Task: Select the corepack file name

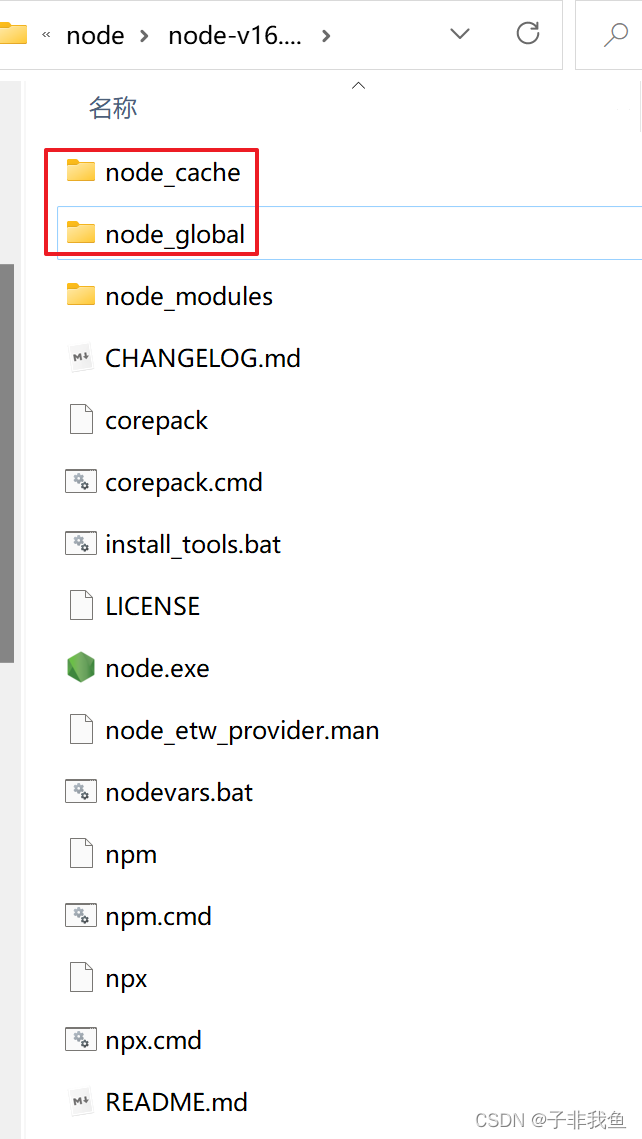Action: click(157, 421)
